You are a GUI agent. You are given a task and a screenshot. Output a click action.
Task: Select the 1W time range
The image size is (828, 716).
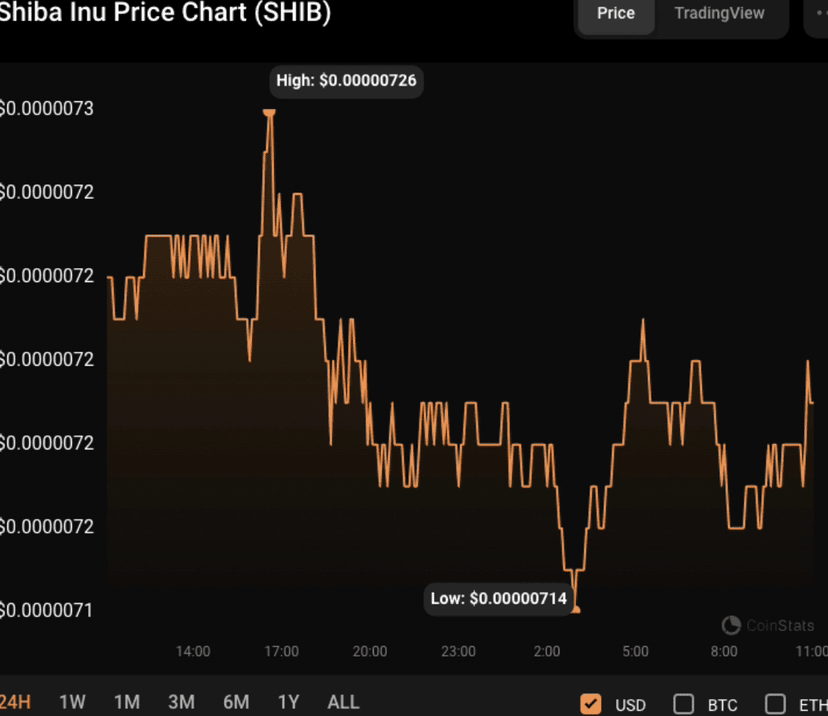[x=72, y=702]
